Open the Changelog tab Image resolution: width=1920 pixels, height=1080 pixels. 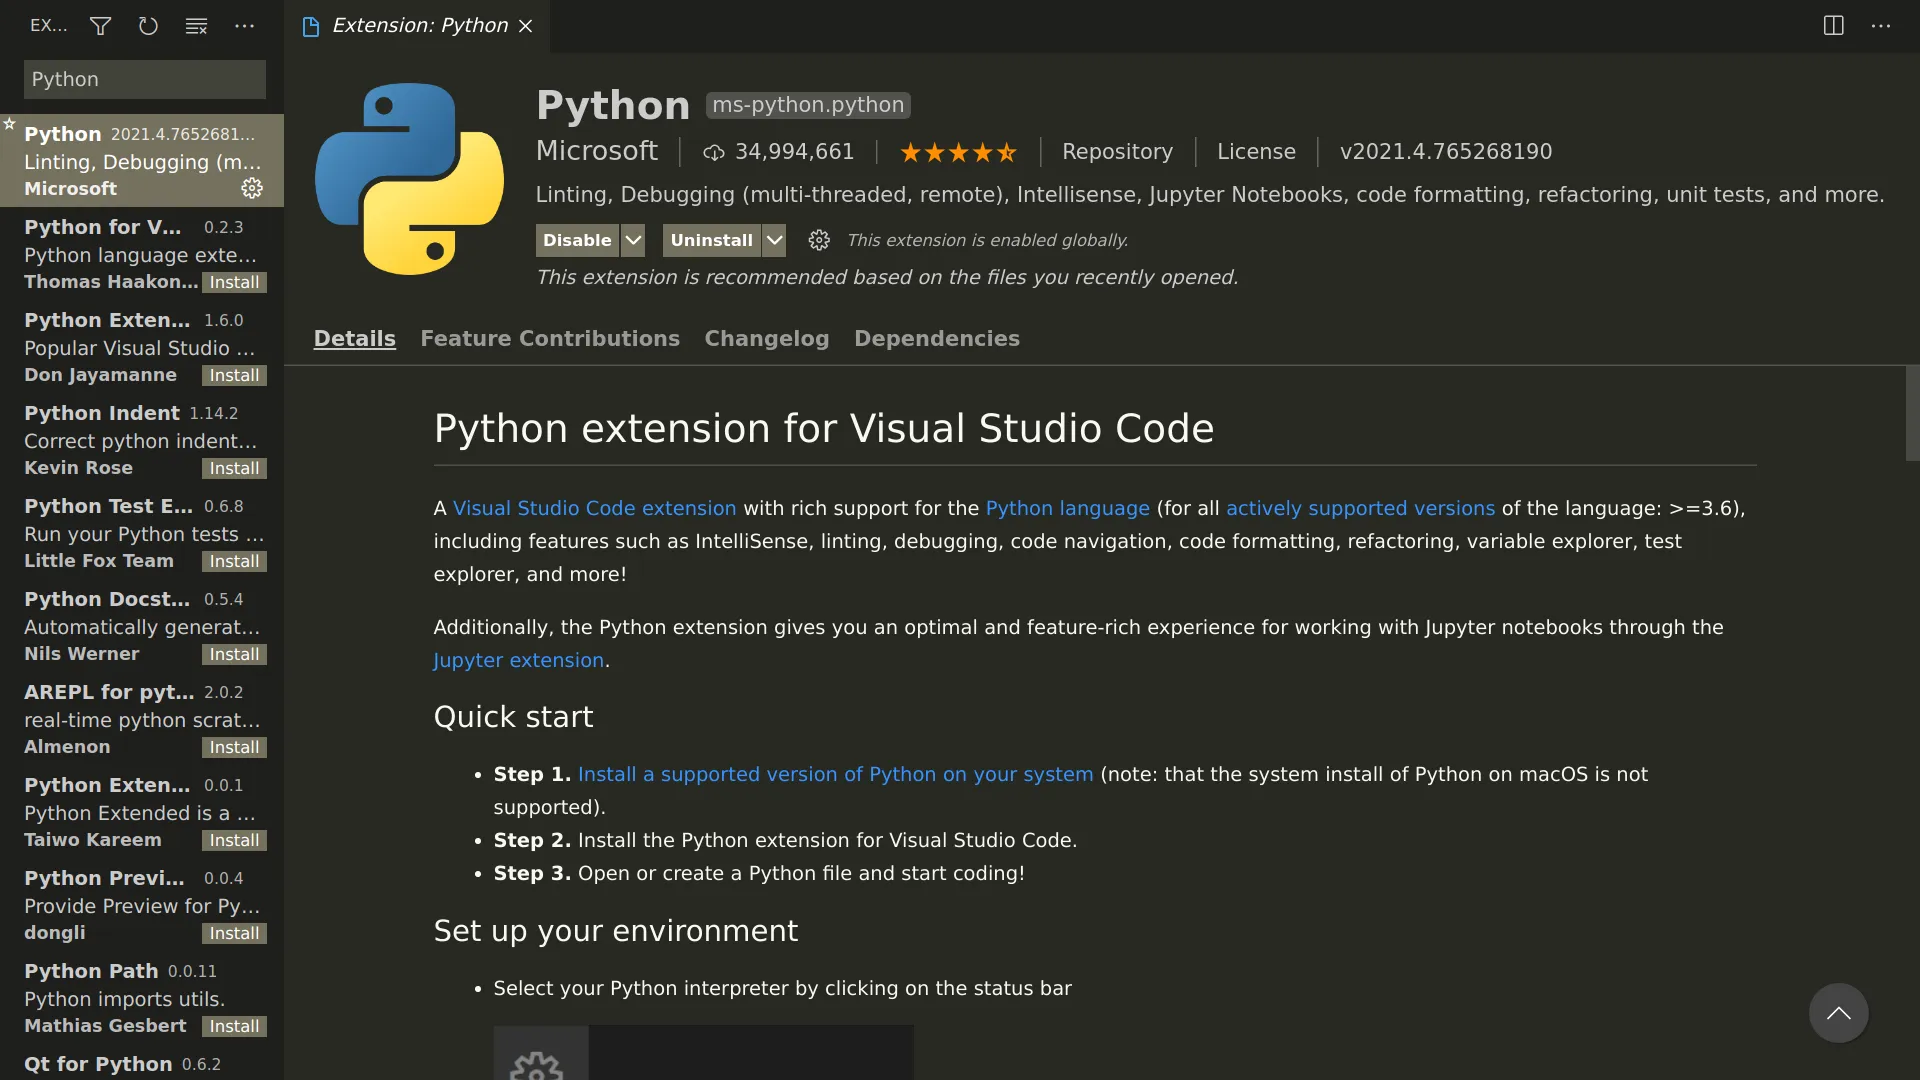point(766,338)
